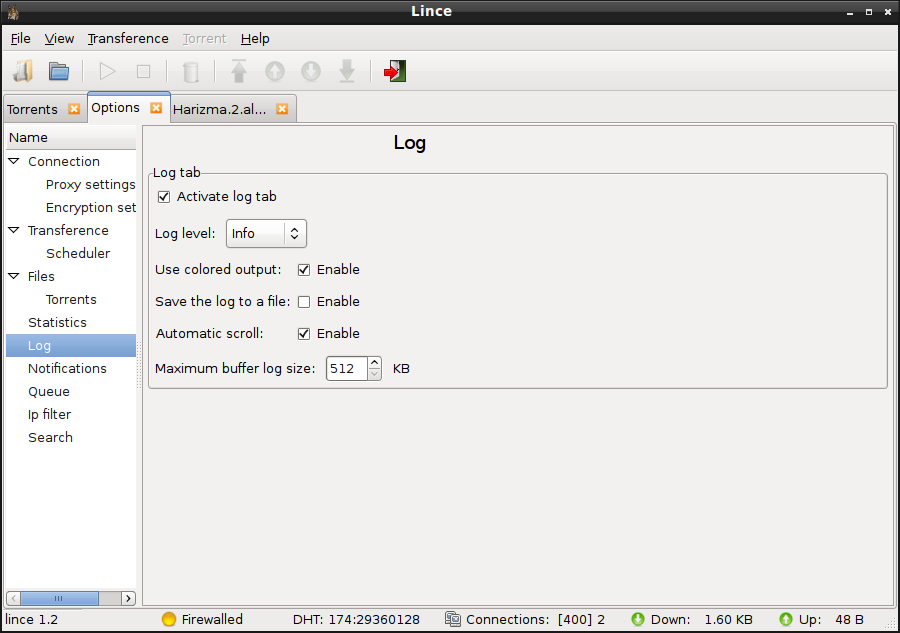Focus the maximum buffer log size field

click(x=347, y=368)
